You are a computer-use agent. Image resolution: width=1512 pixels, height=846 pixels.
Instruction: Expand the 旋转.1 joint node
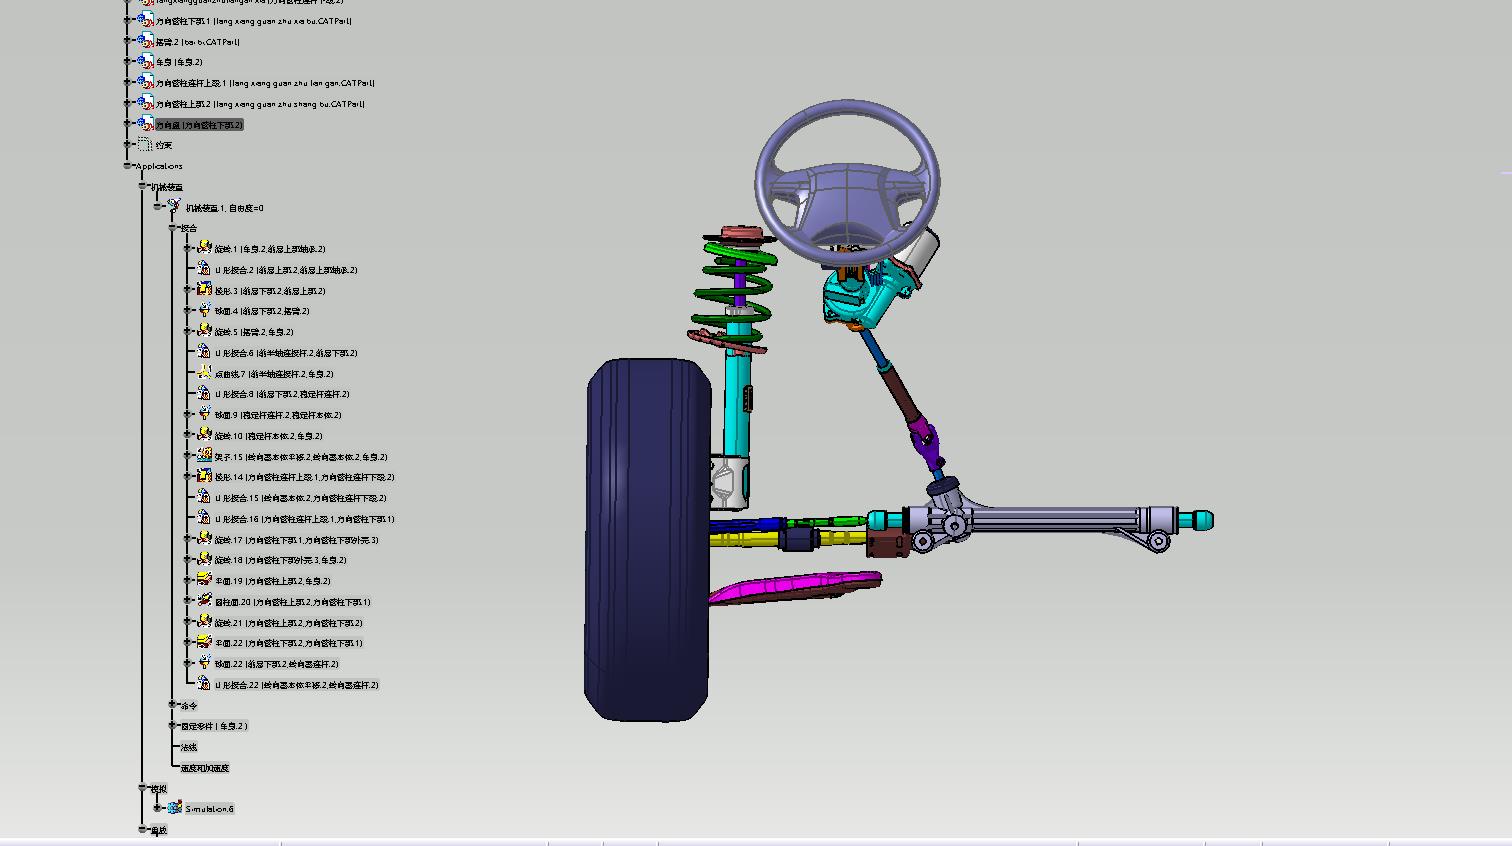click(187, 248)
